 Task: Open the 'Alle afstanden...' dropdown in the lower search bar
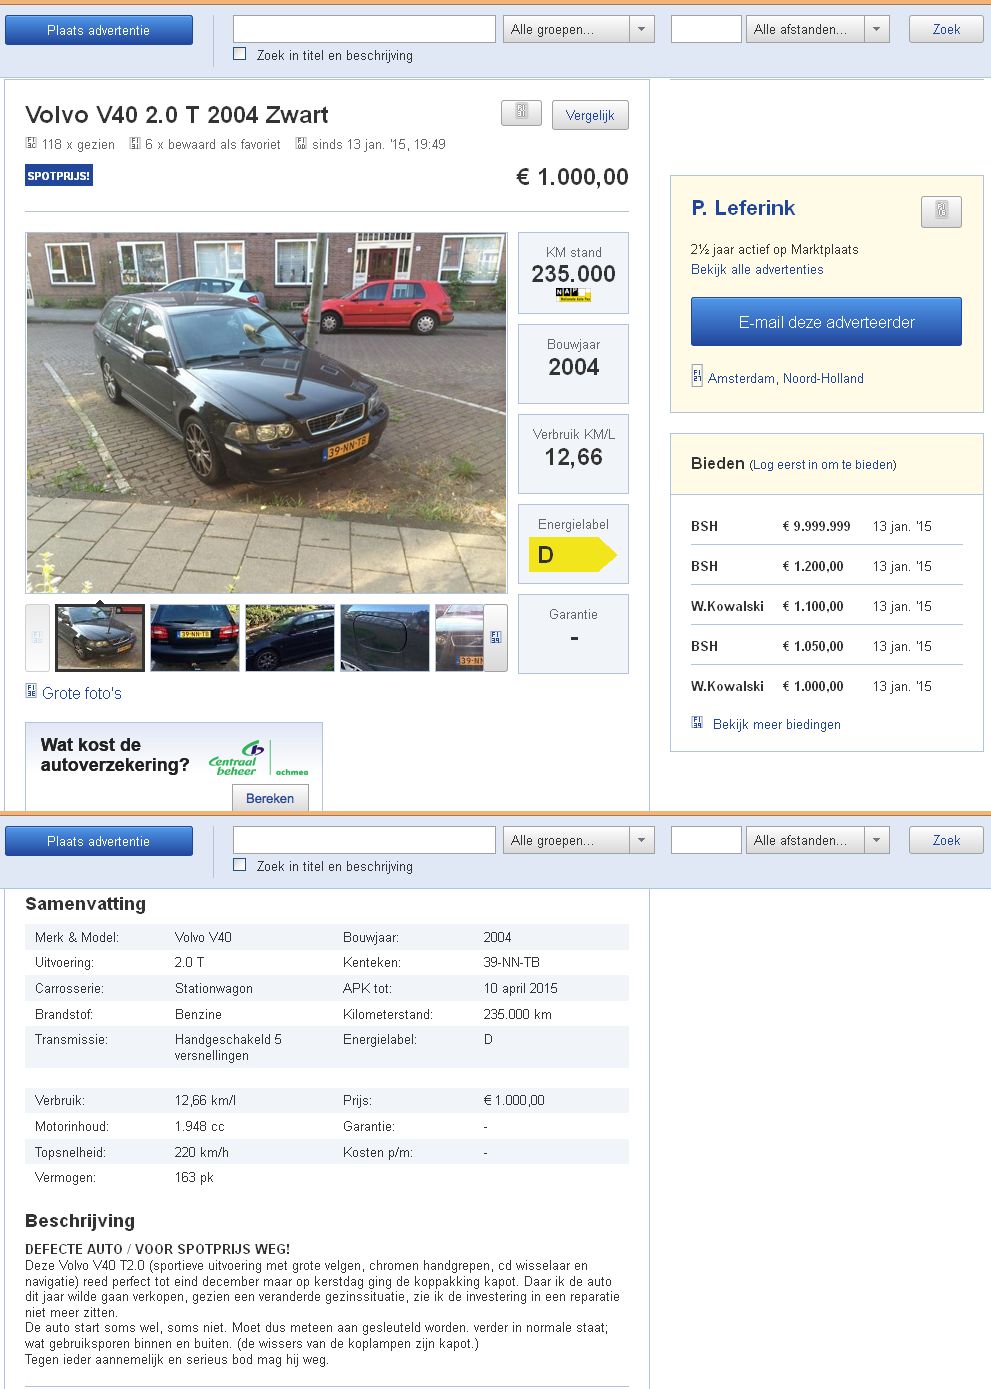coord(818,840)
